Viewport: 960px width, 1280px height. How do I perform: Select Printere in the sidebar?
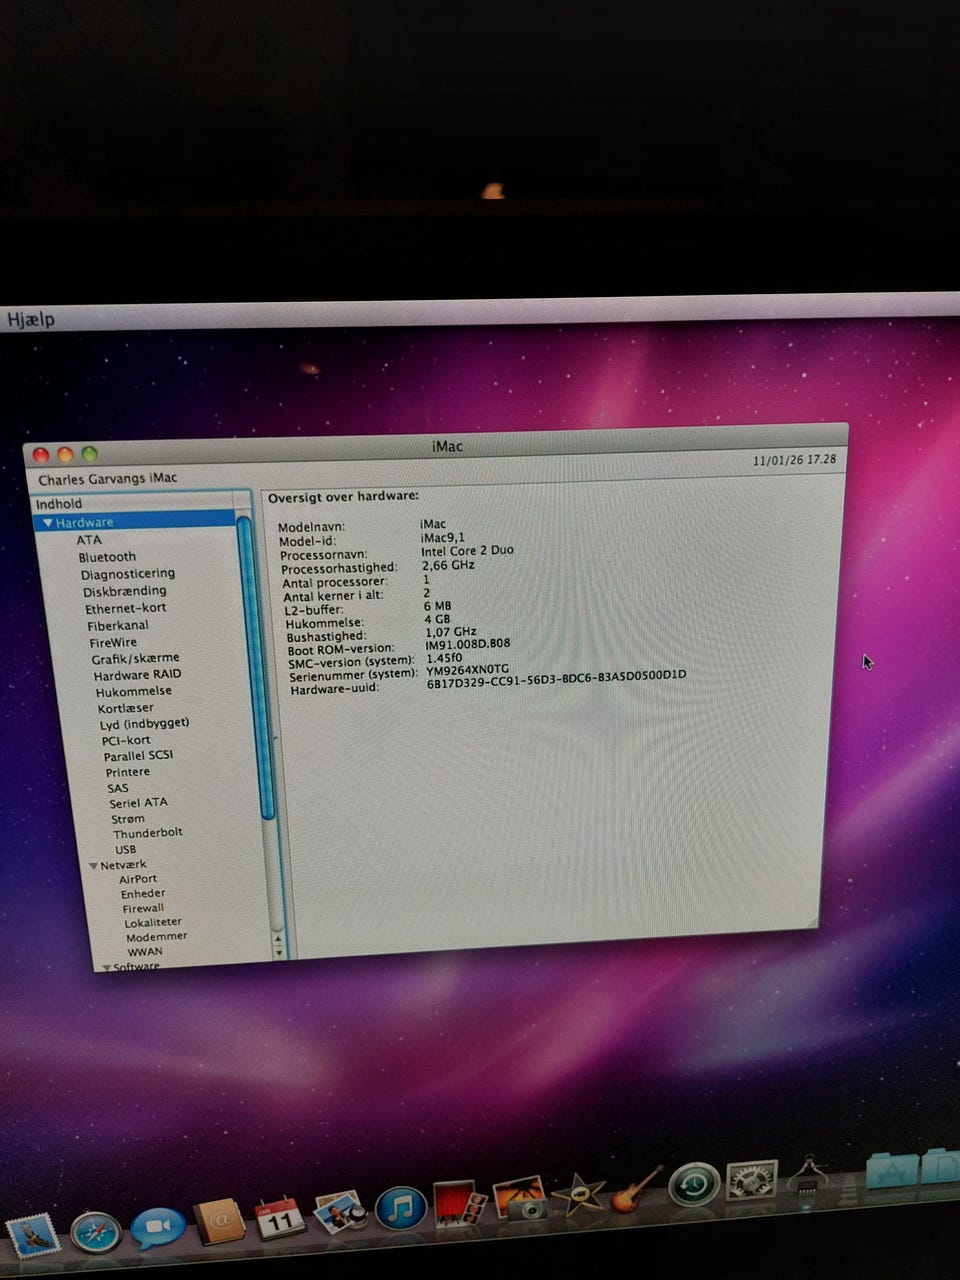tap(128, 772)
